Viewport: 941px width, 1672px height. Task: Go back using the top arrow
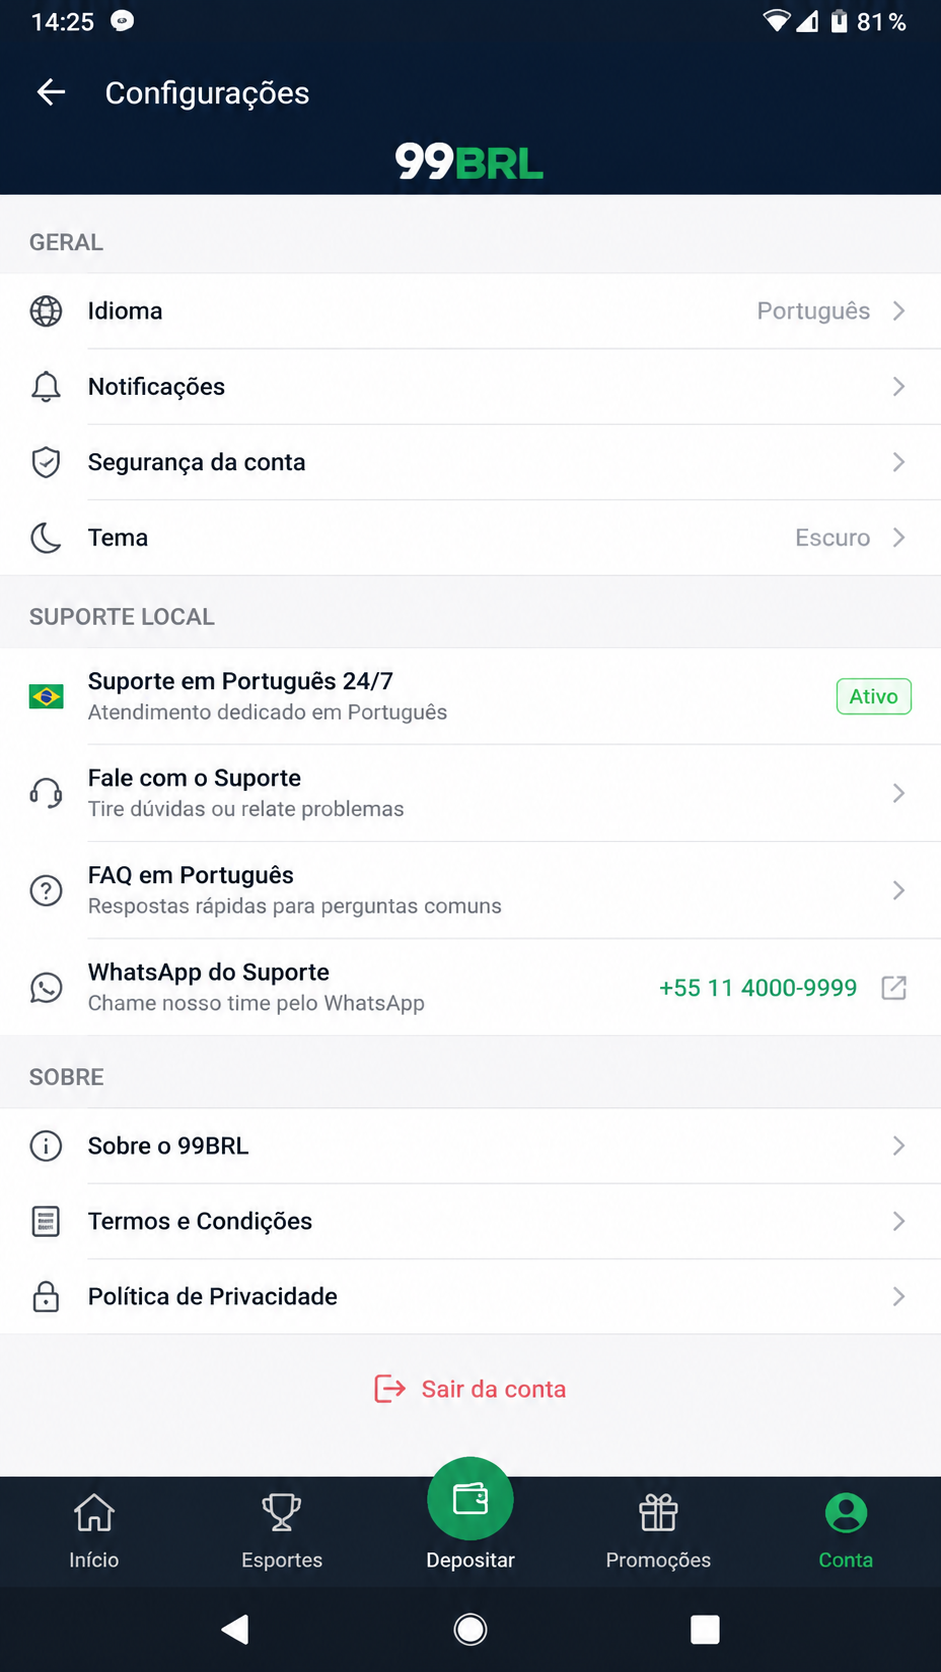point(51,93)
